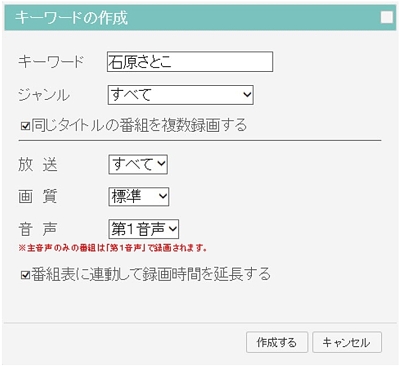This screenshot has width=400, height=367.
Task: Click the white square icon in title bar
Action: pos(387,17)
